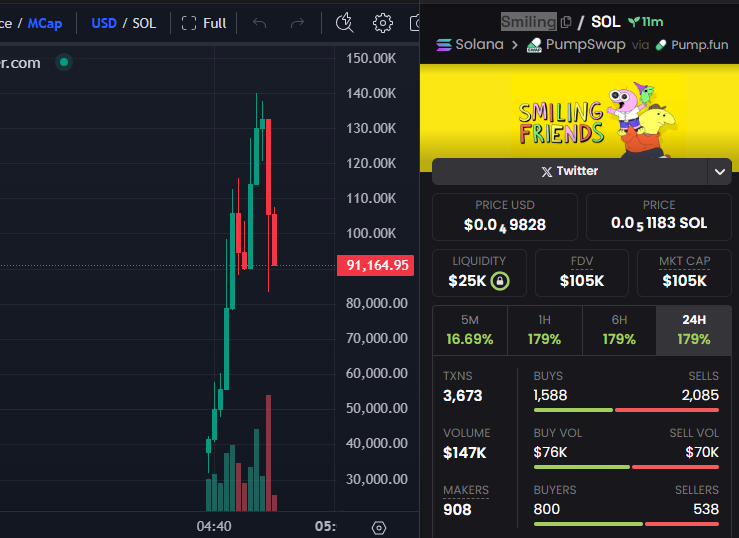Click the Smiling token name

[528, 22]
